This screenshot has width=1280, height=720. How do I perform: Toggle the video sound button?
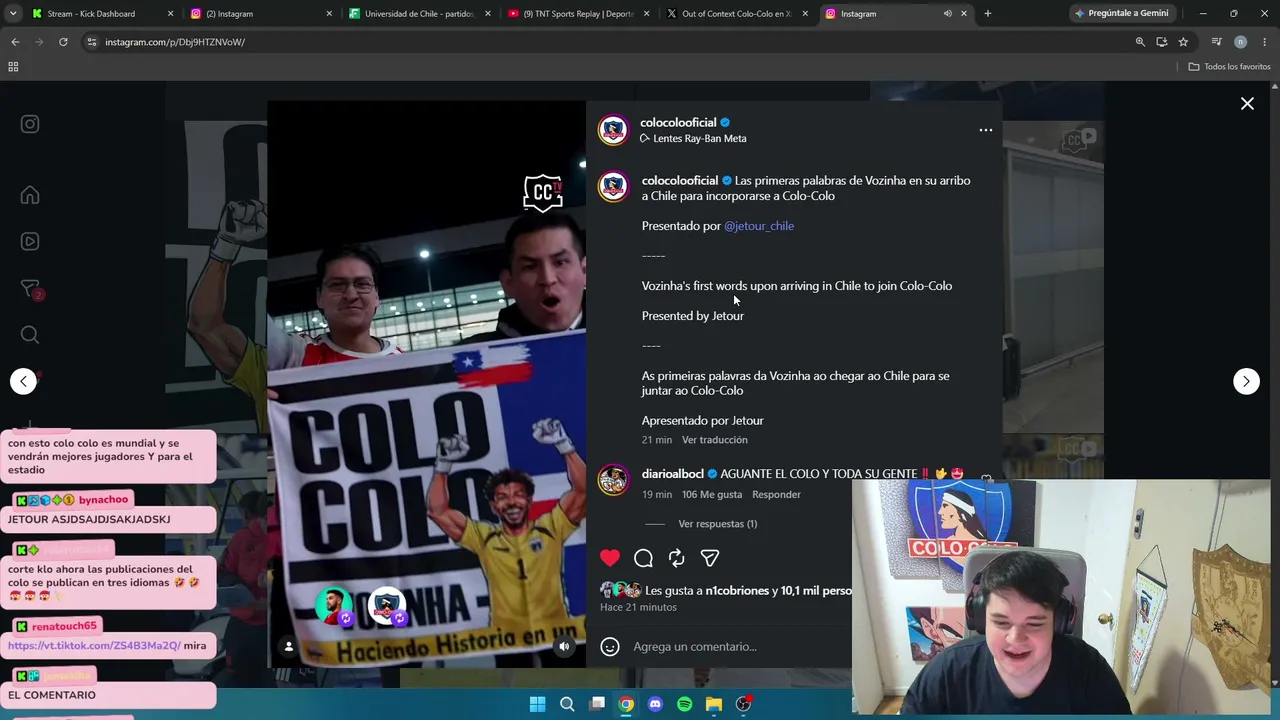[564, 647]
